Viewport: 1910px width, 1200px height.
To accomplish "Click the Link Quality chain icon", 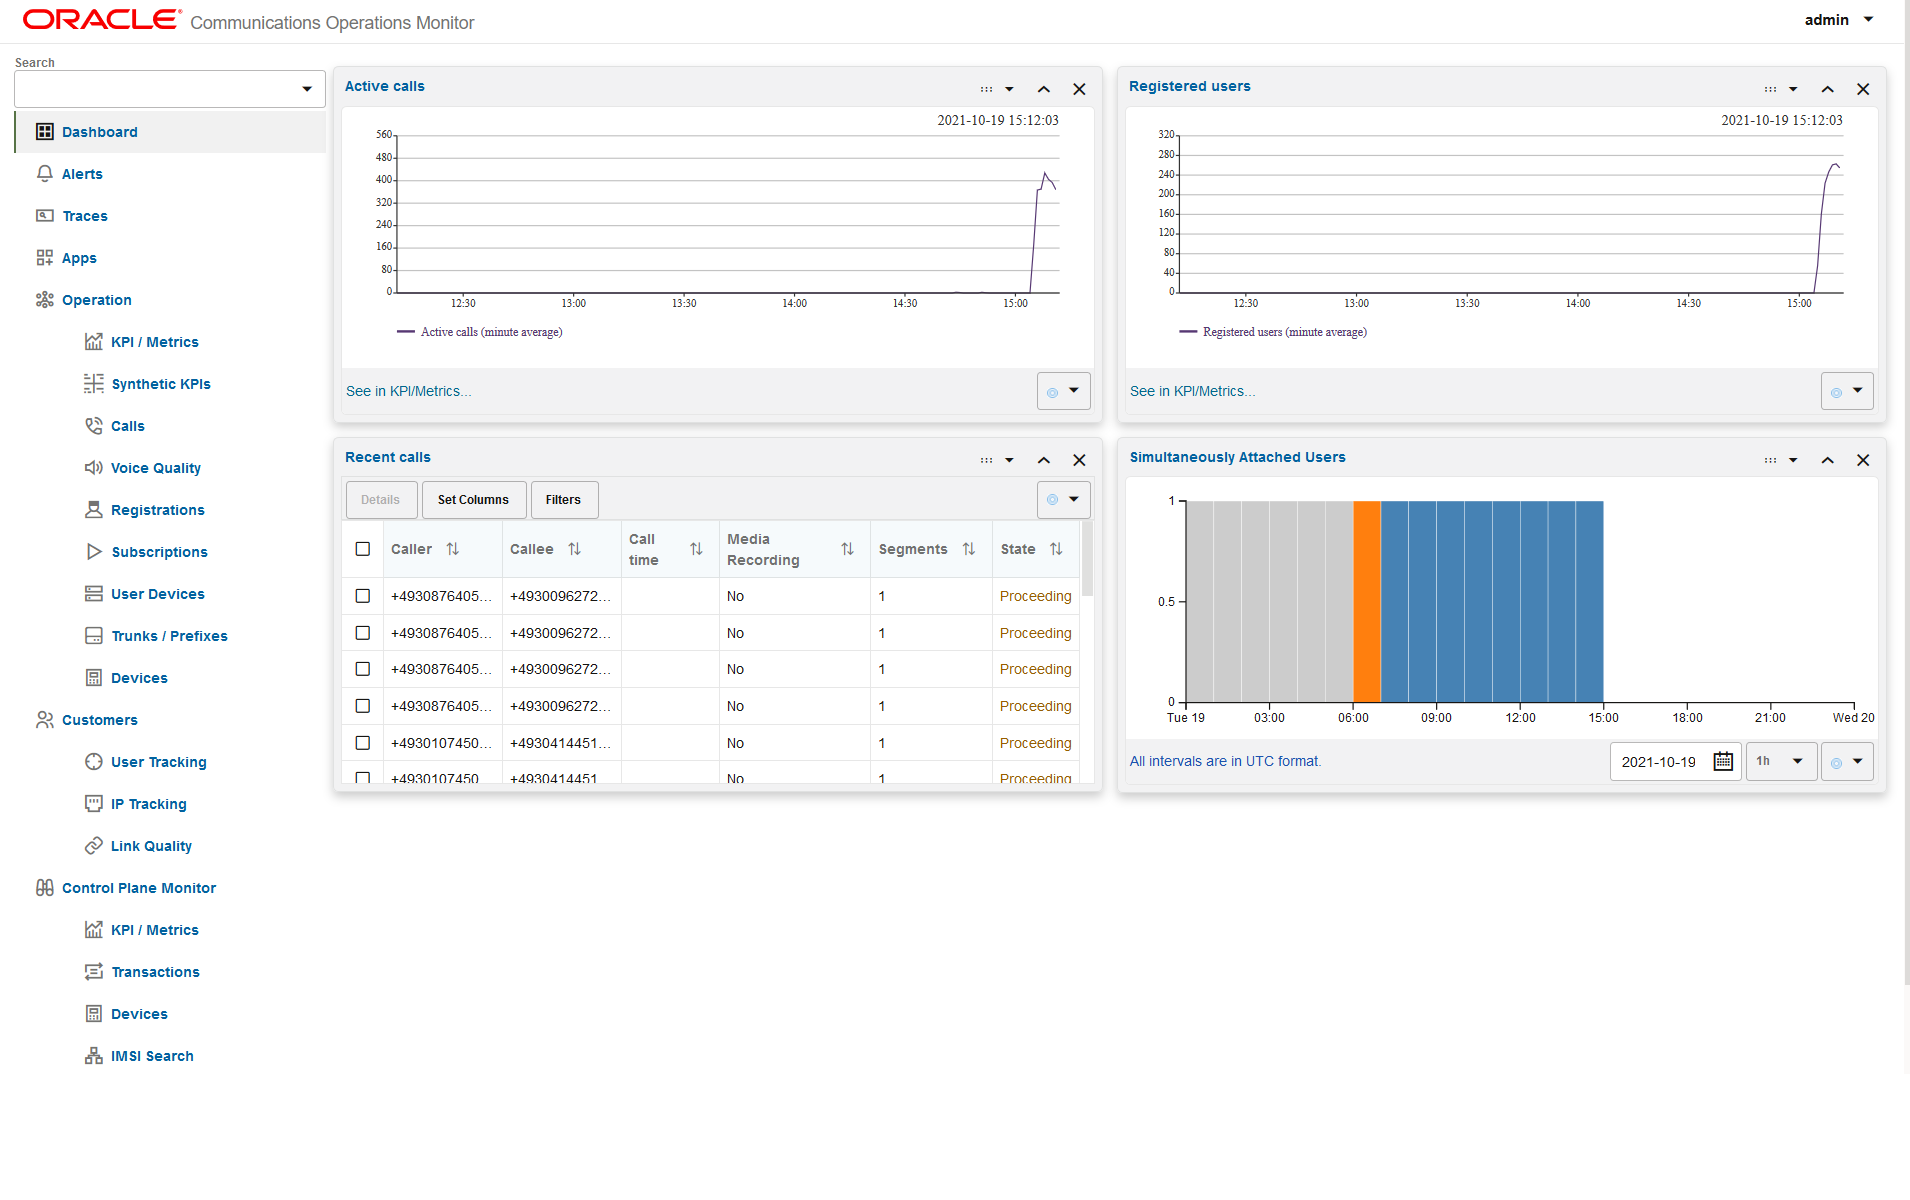I will 93,846.
